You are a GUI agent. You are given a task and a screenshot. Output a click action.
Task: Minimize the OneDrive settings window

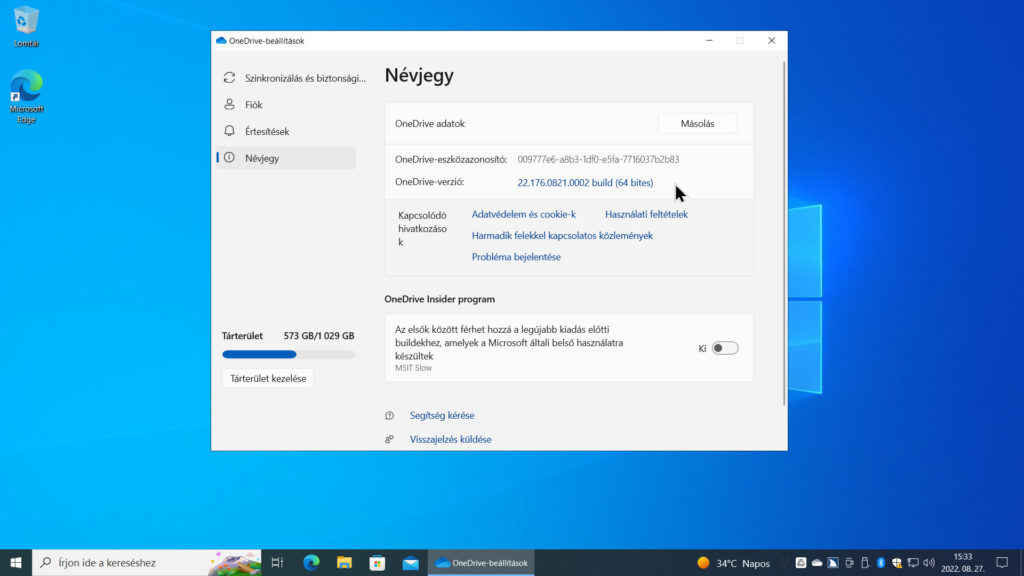click(x=709, y=40)
